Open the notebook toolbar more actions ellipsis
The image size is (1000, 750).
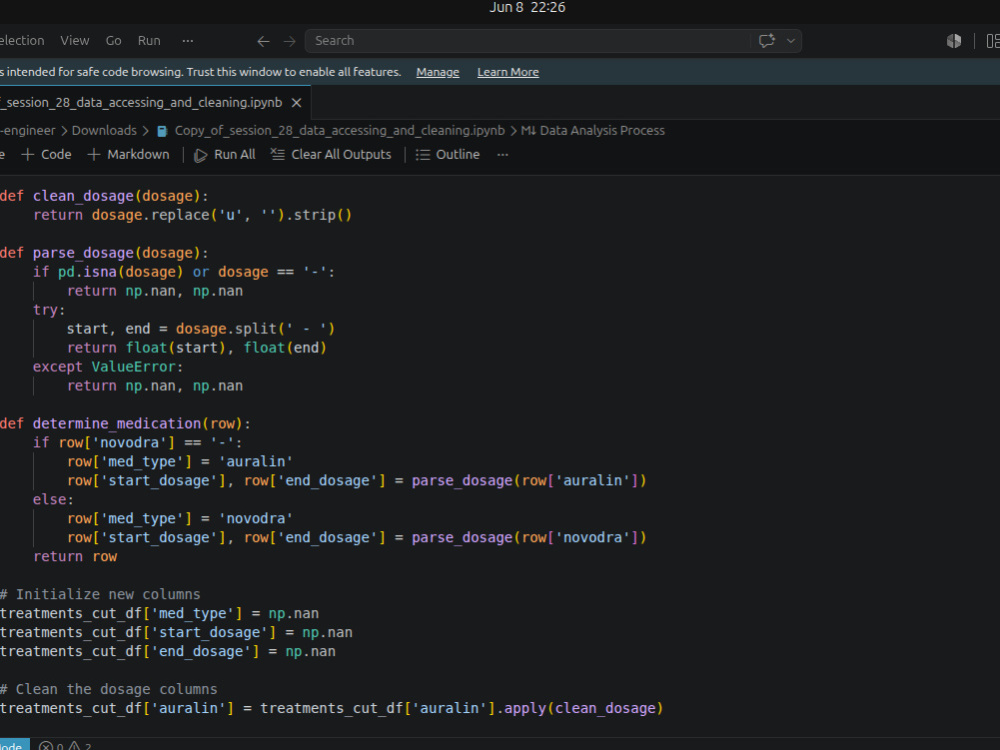503,154
